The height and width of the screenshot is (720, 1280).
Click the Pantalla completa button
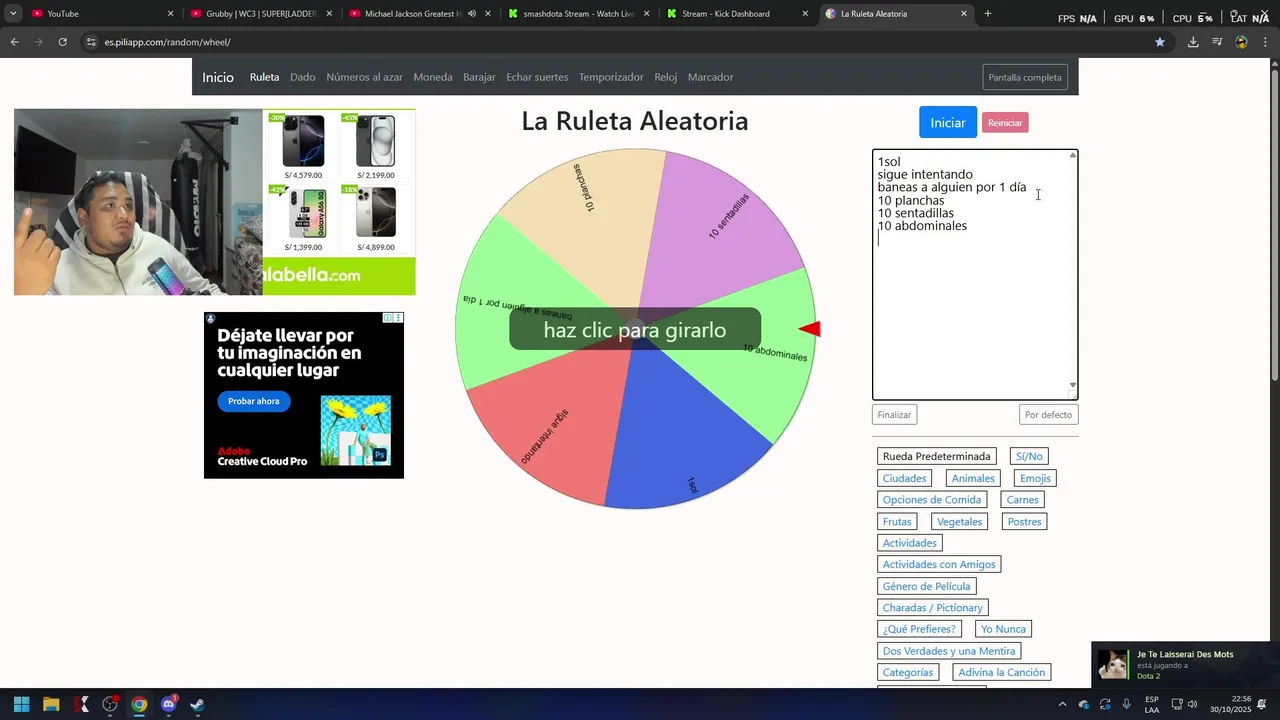(1025, 77)
